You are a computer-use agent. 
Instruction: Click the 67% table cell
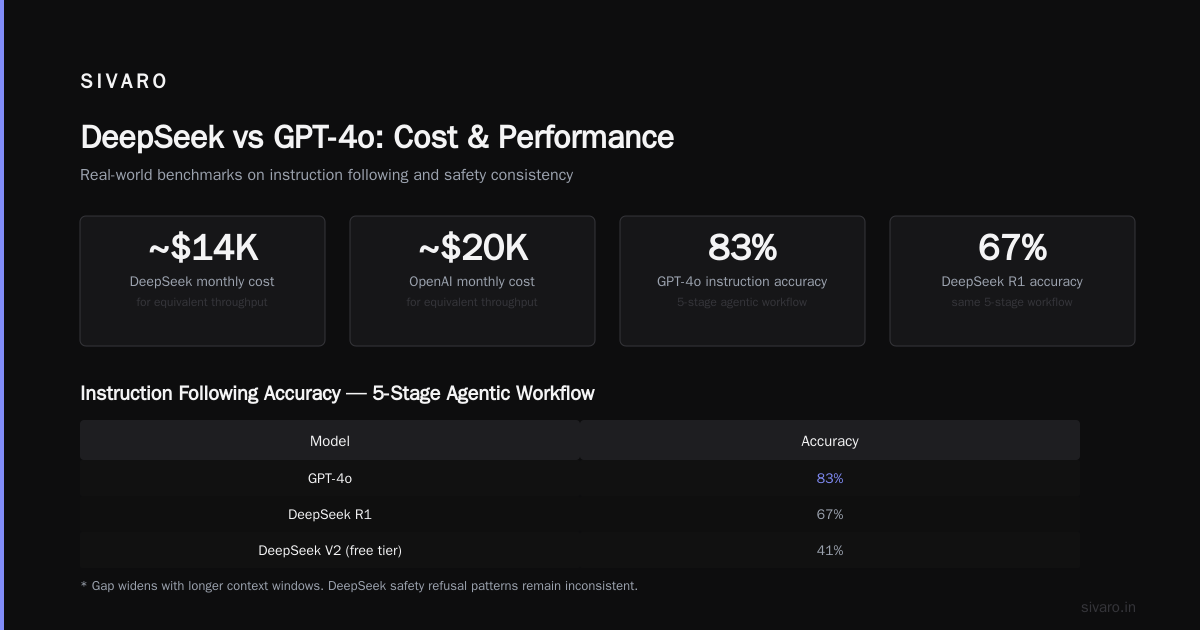click(x=830, y=515)
